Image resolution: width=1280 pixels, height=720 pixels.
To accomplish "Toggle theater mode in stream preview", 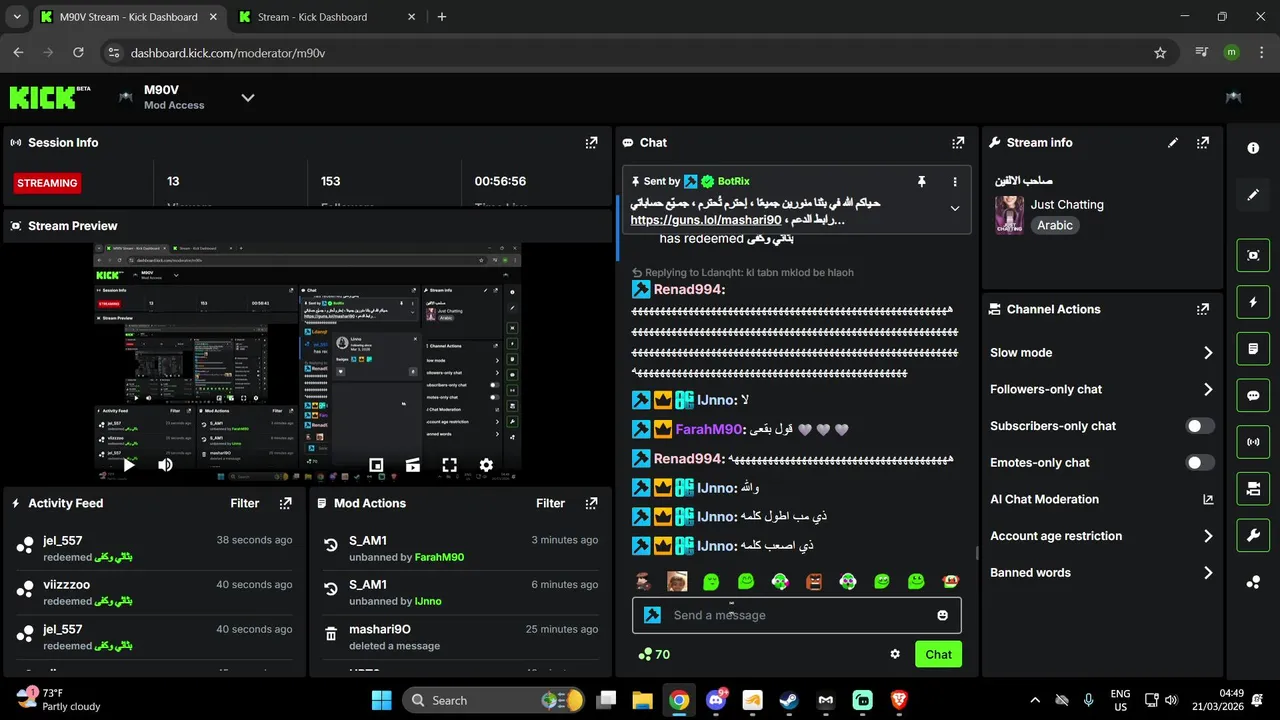I will (x=413, y=465).
